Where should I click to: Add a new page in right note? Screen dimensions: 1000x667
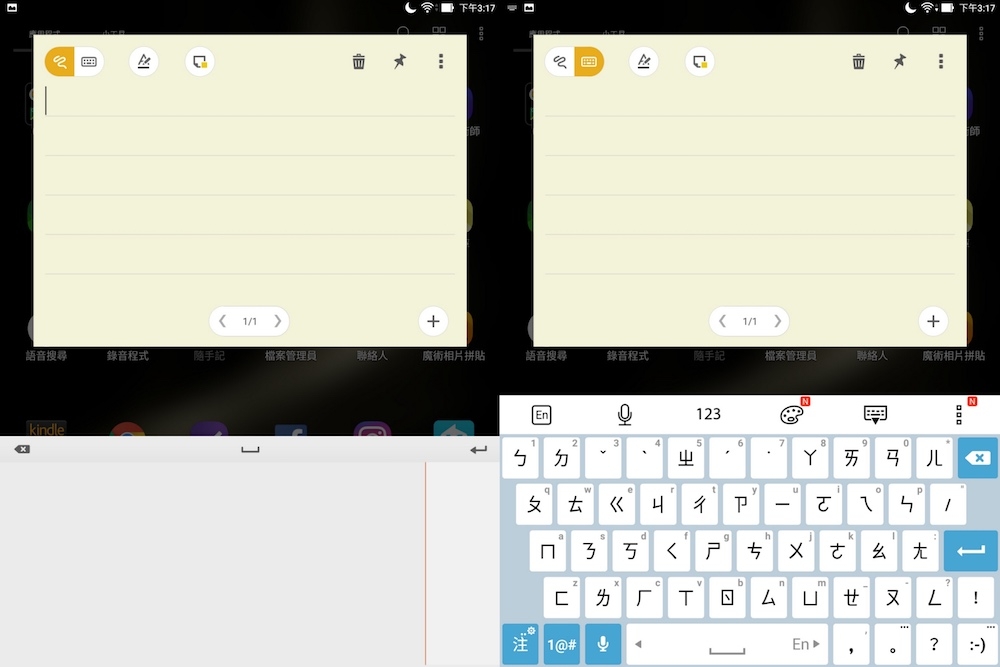(x=933, y=321)
